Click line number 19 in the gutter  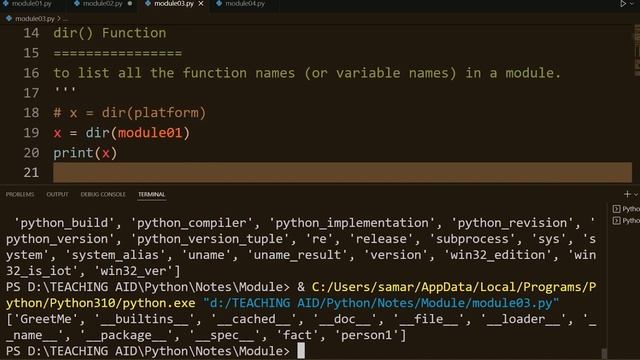(x=31, y=133)
